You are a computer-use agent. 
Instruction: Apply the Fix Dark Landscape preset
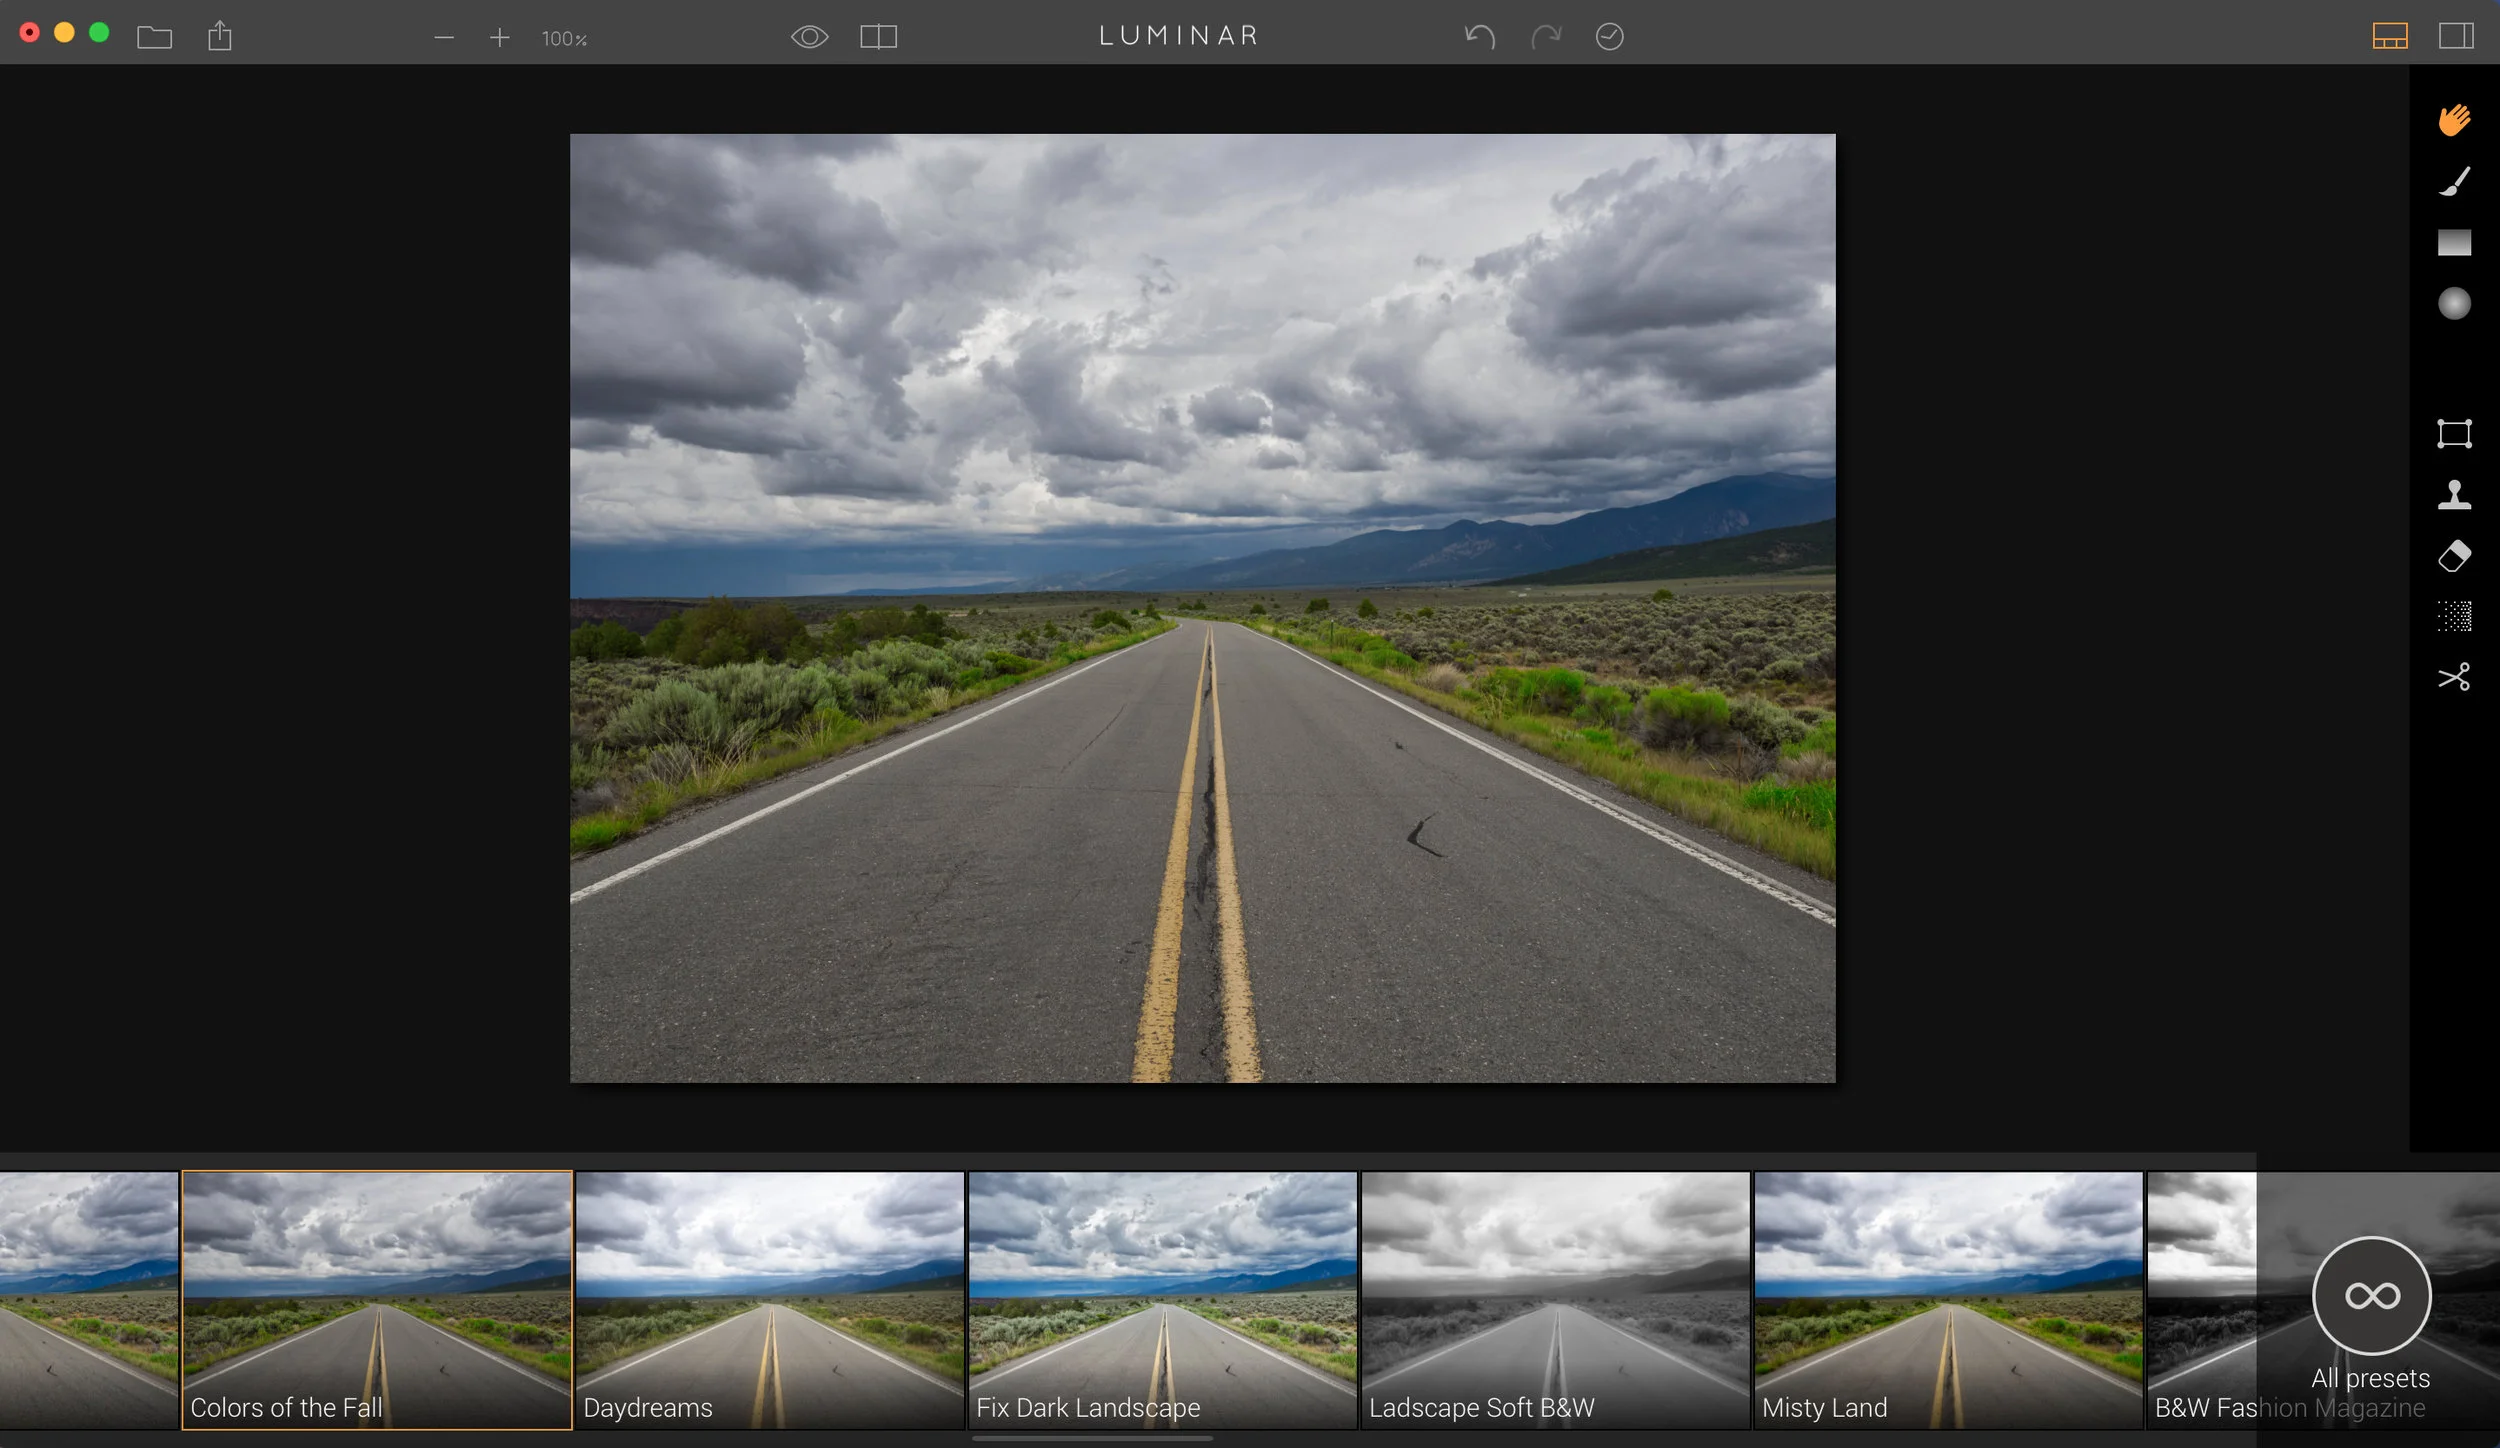1162,1299
